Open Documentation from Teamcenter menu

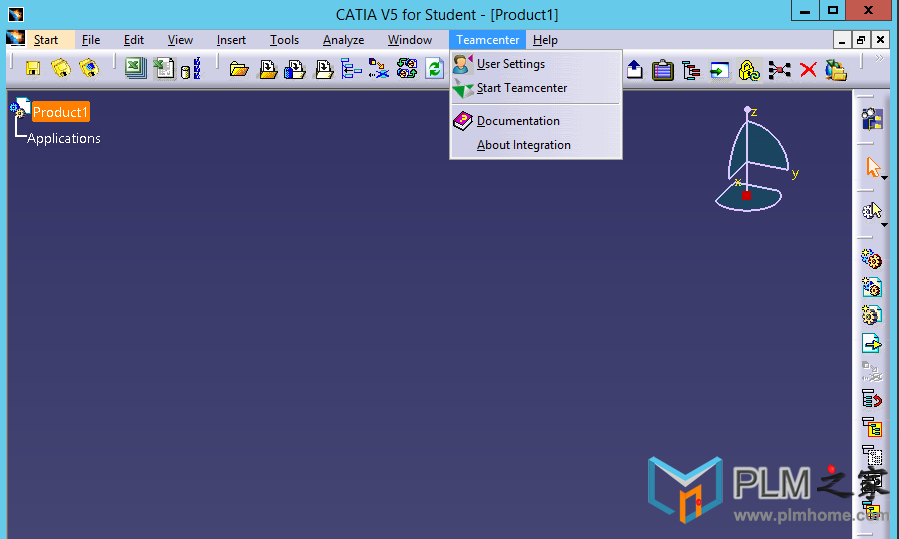[536, 121]
